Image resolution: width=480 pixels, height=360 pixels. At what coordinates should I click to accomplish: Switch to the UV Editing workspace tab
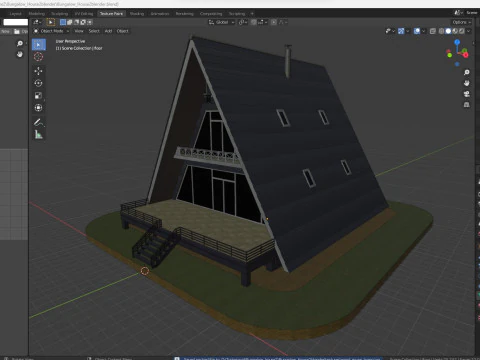point(84,14)
